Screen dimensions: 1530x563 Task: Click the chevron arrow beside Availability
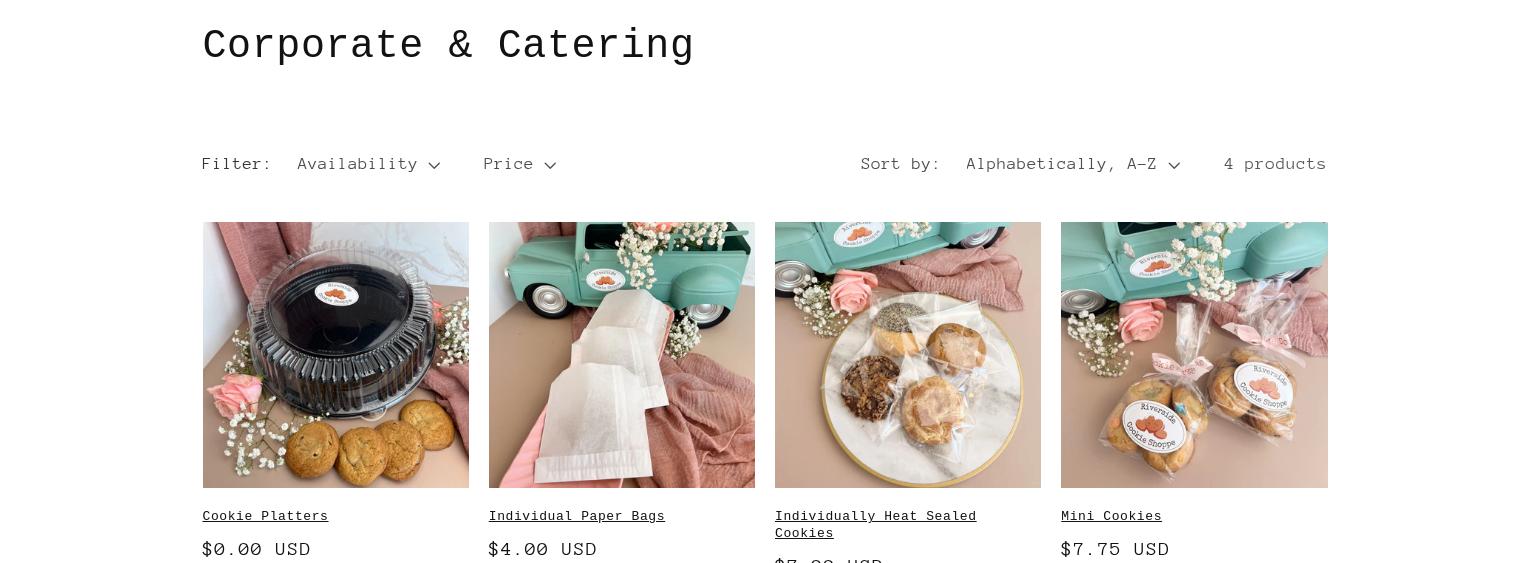(434, 165)
